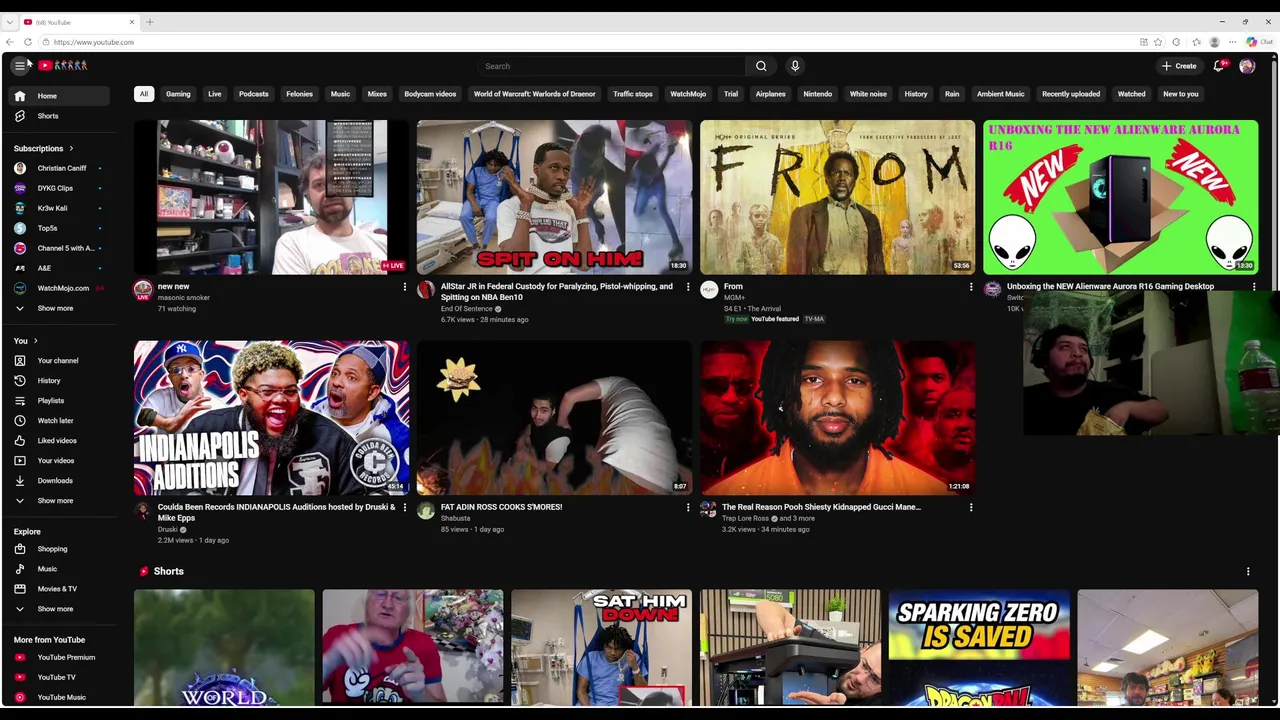Open YouTube Premium link
The height and width of the screenshot is (720, 1280).
60,657
